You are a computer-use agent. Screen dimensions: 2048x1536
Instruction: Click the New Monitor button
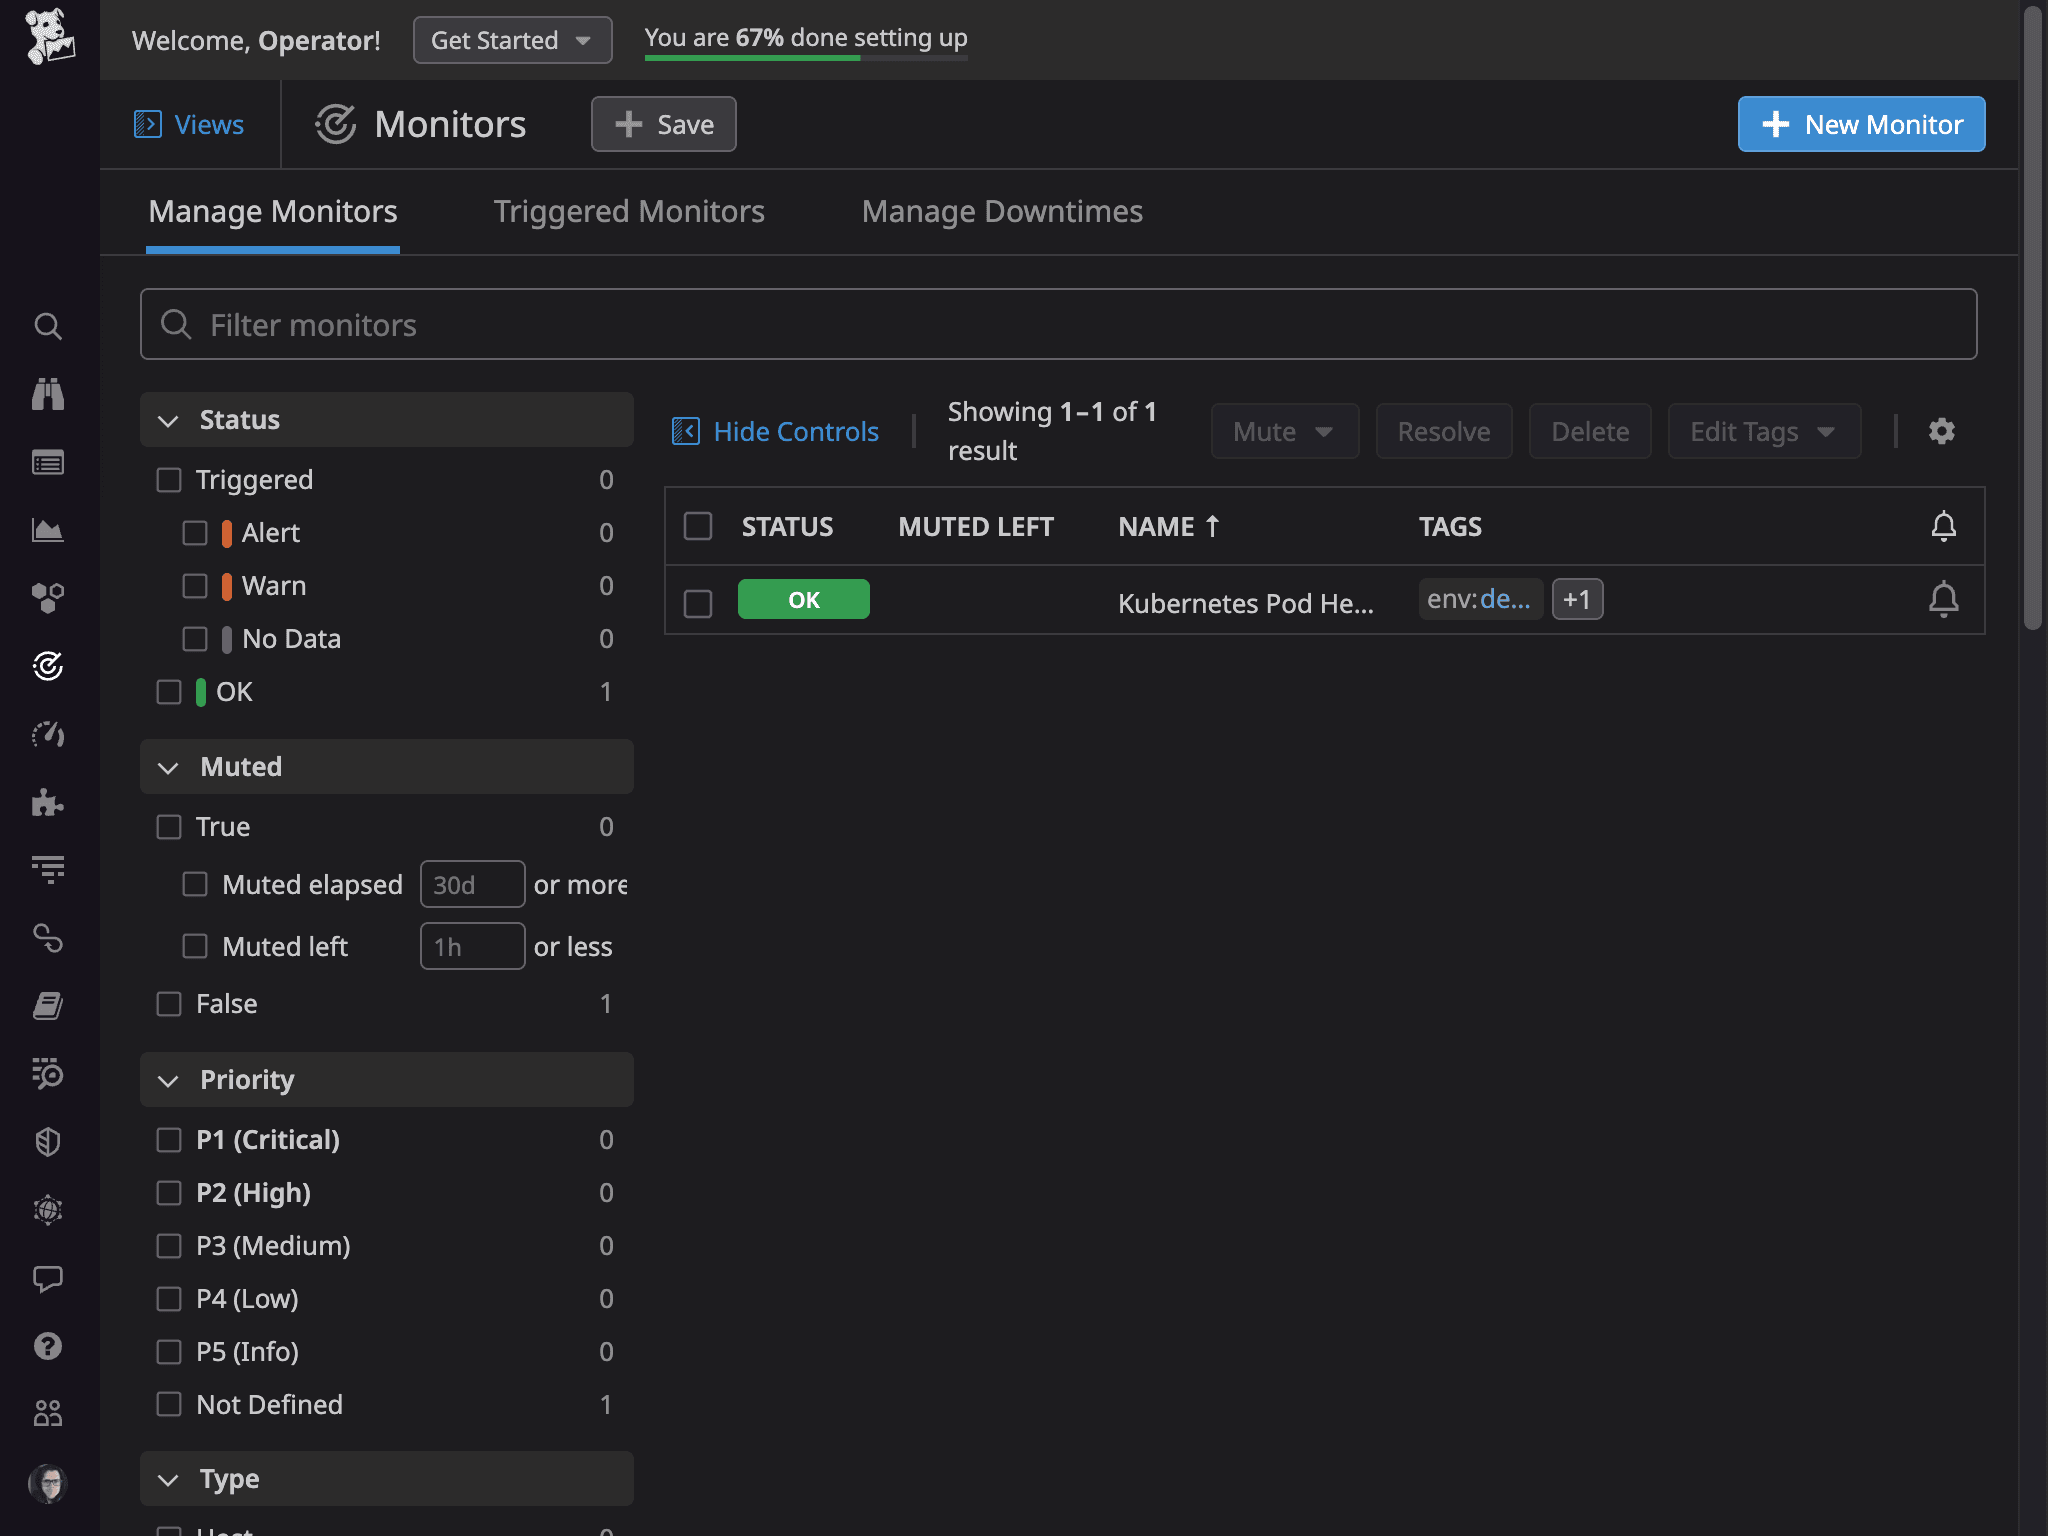(1863, 123)
